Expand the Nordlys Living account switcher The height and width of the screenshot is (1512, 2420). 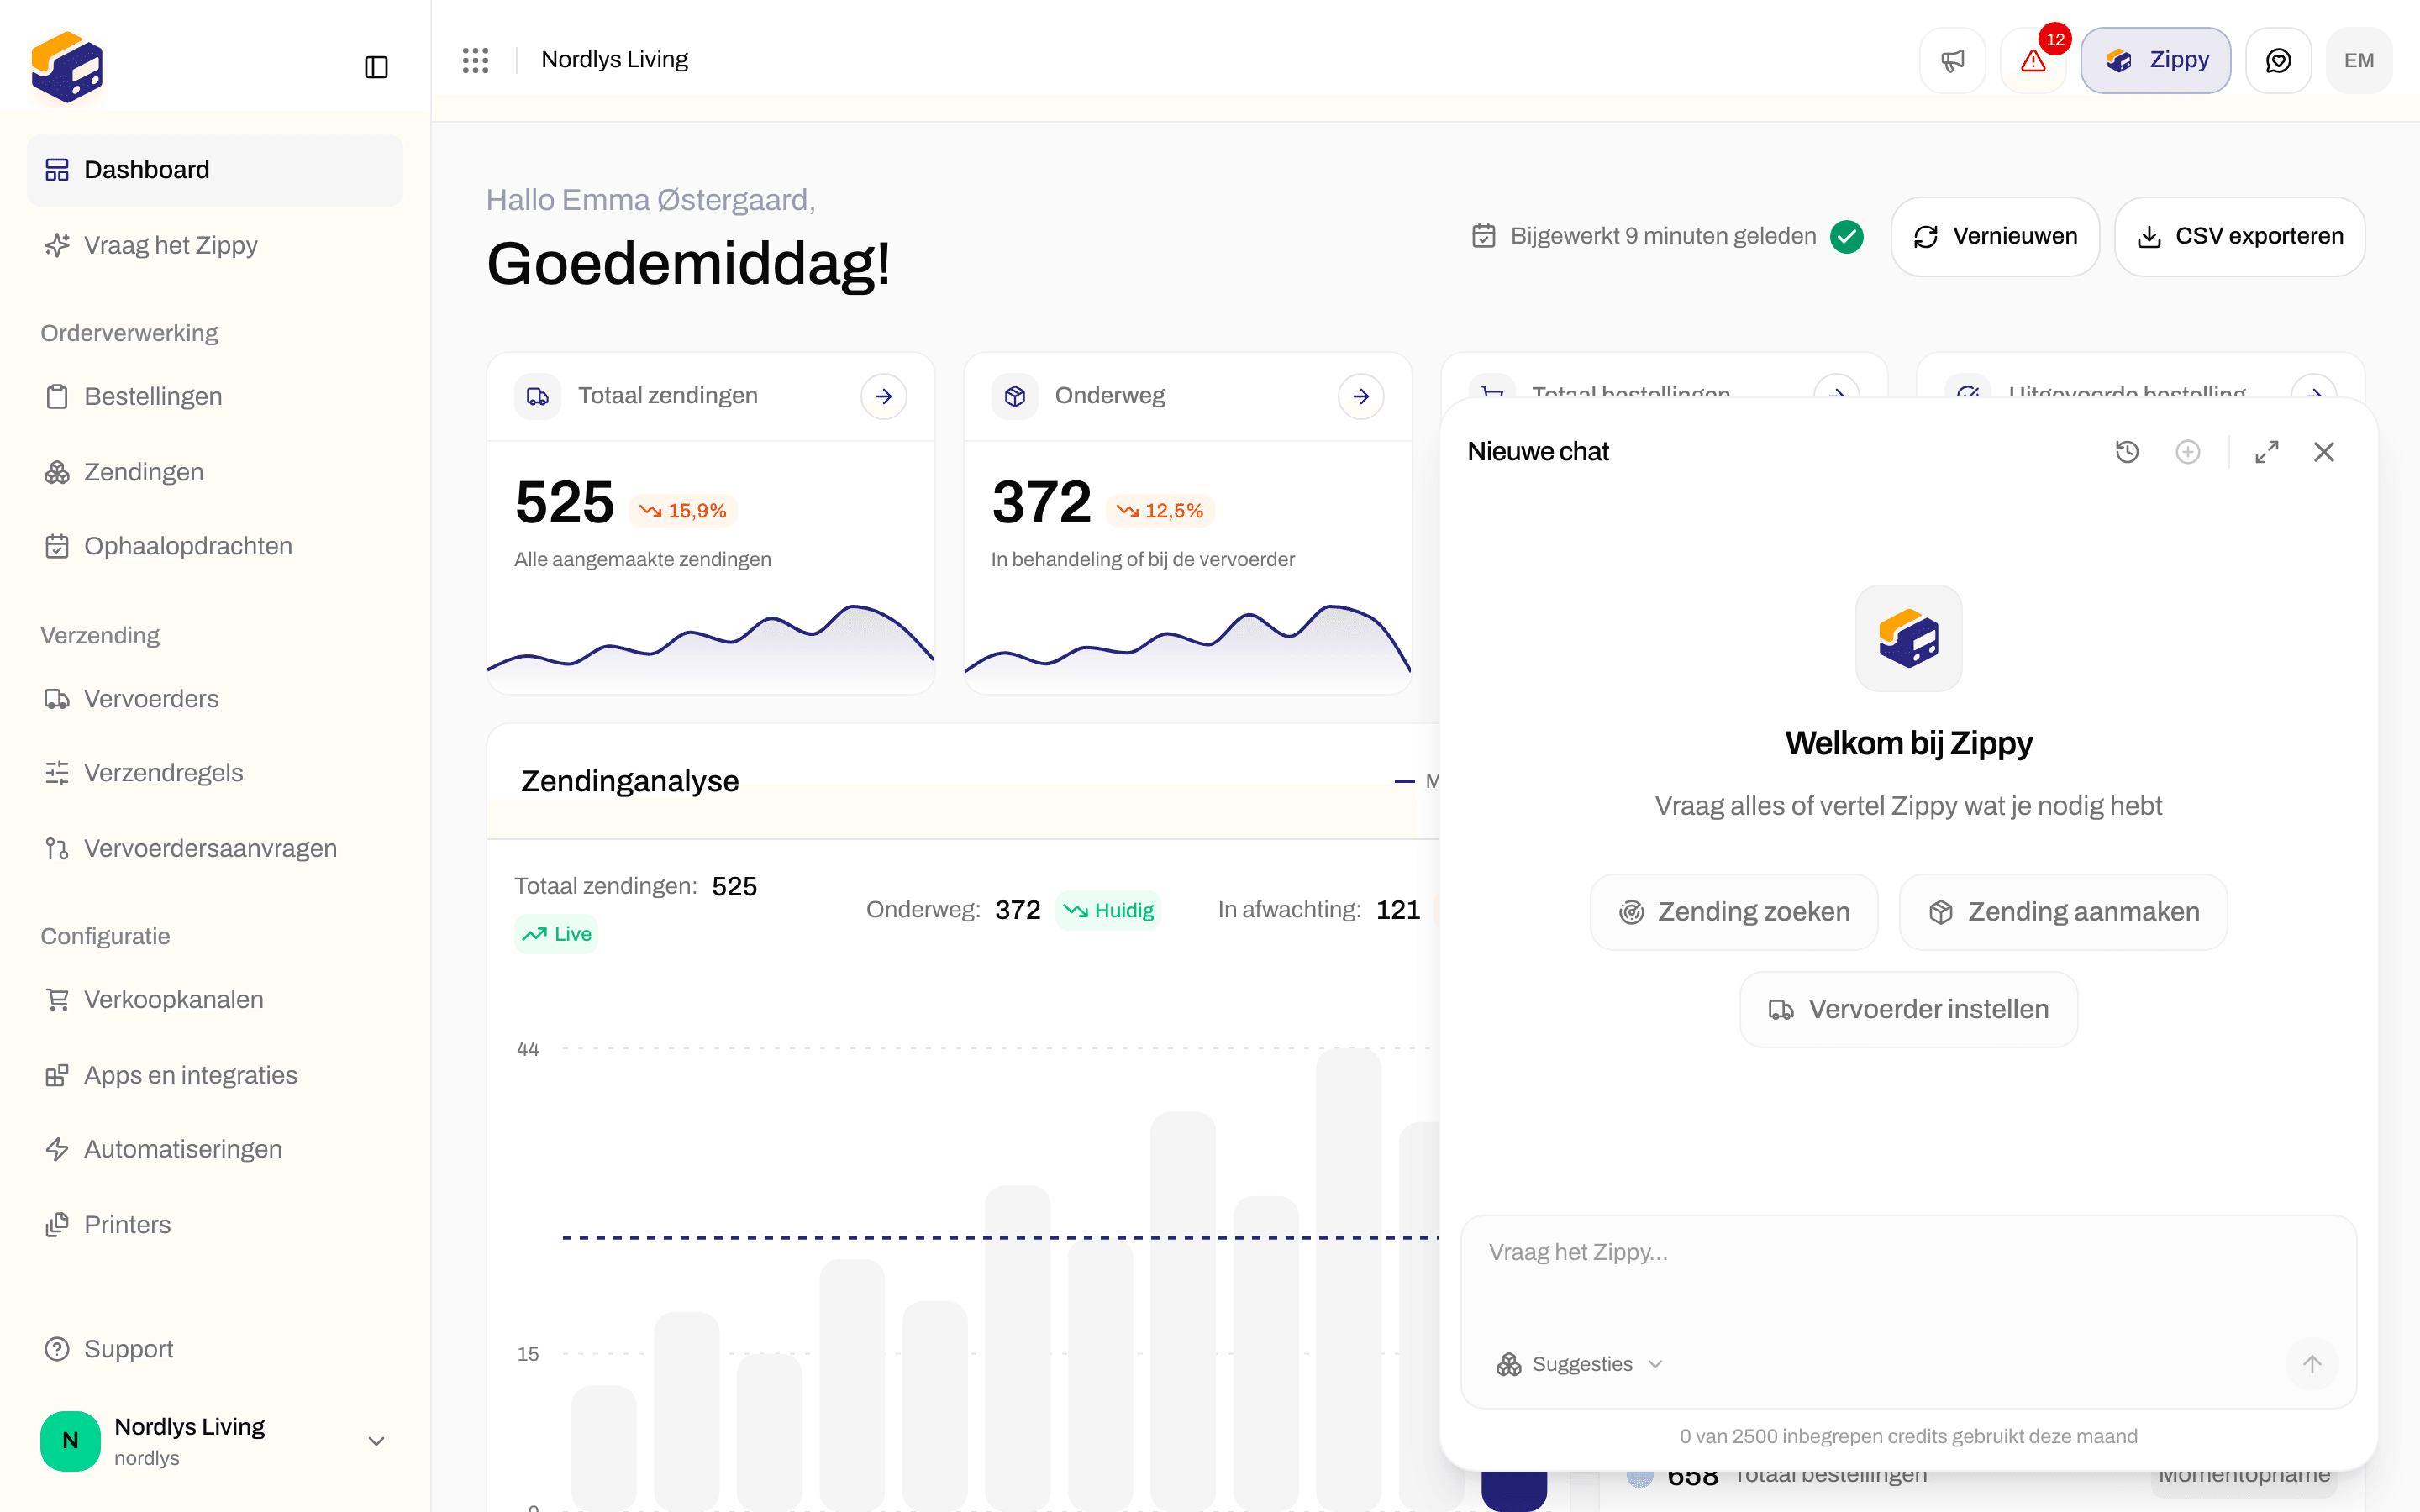pyautogui.click(x=214, y=1441)
